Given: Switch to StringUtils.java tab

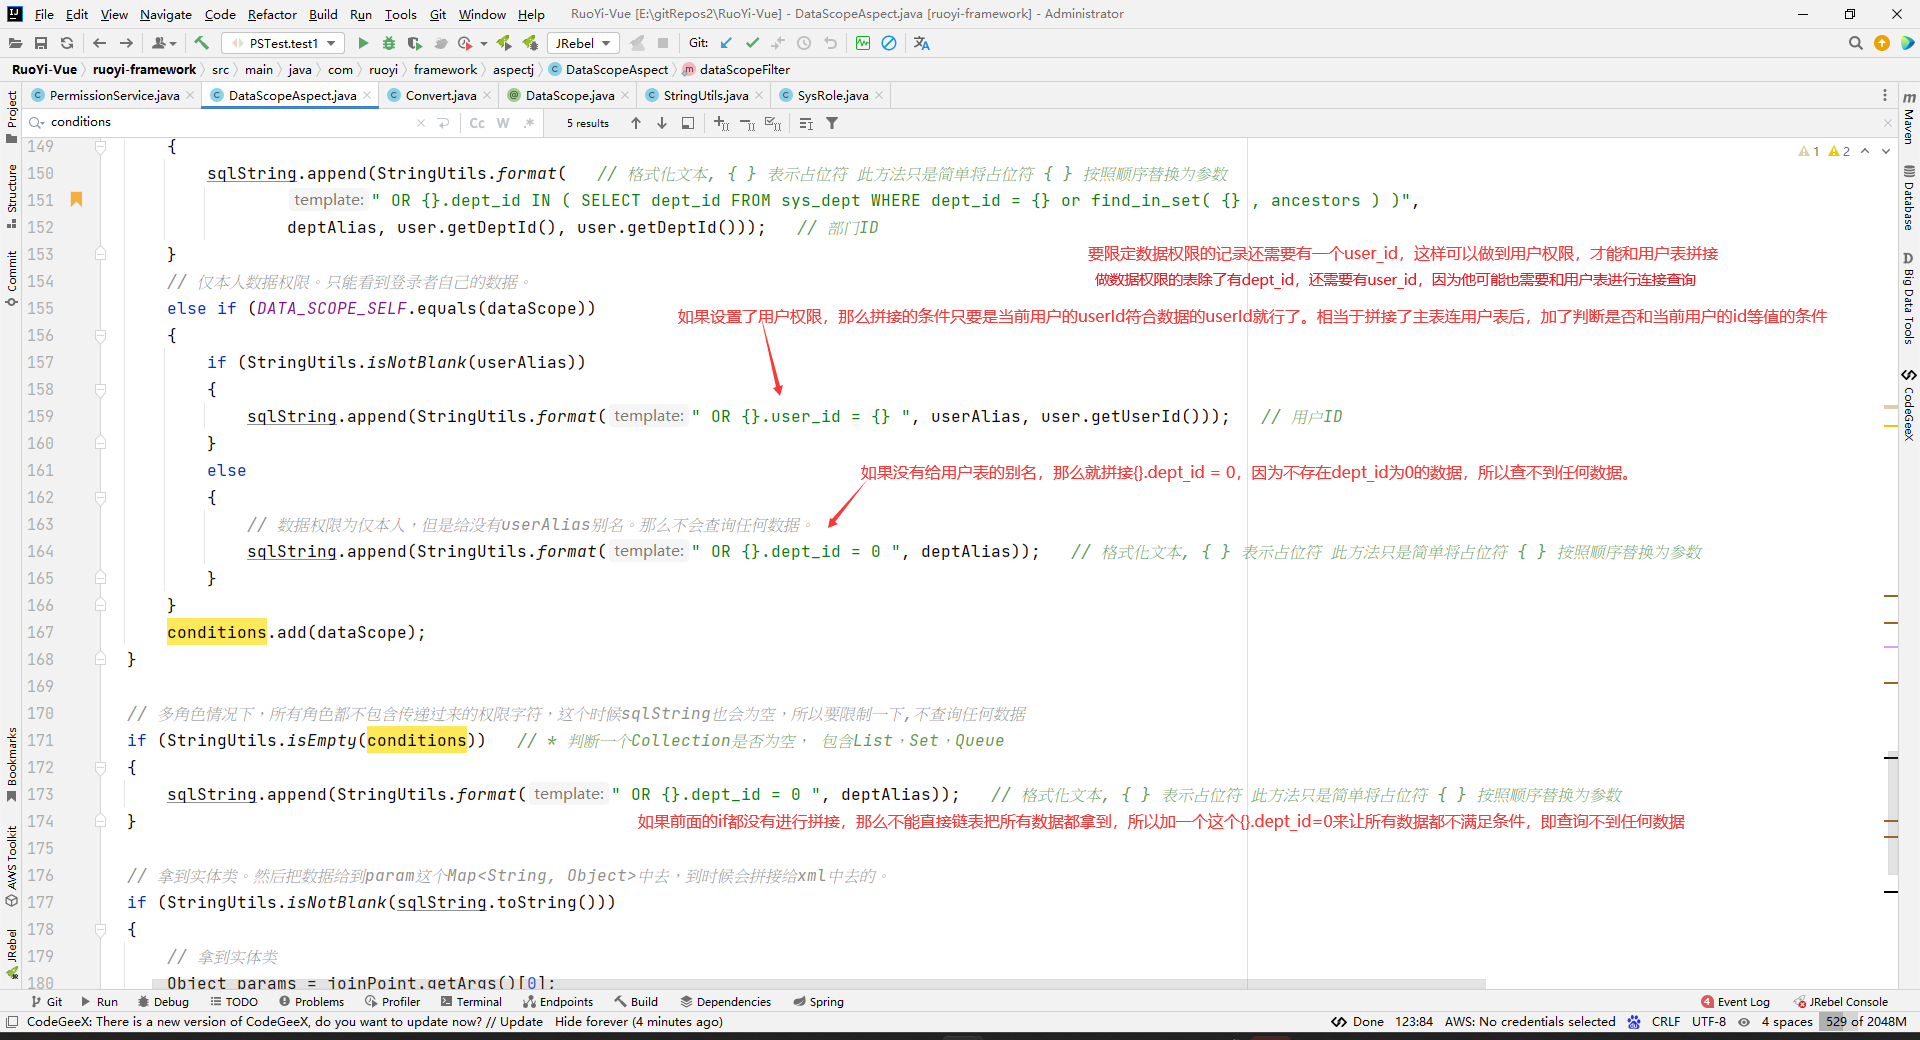Looking at the screenshot, I should [x=705, y=95].
